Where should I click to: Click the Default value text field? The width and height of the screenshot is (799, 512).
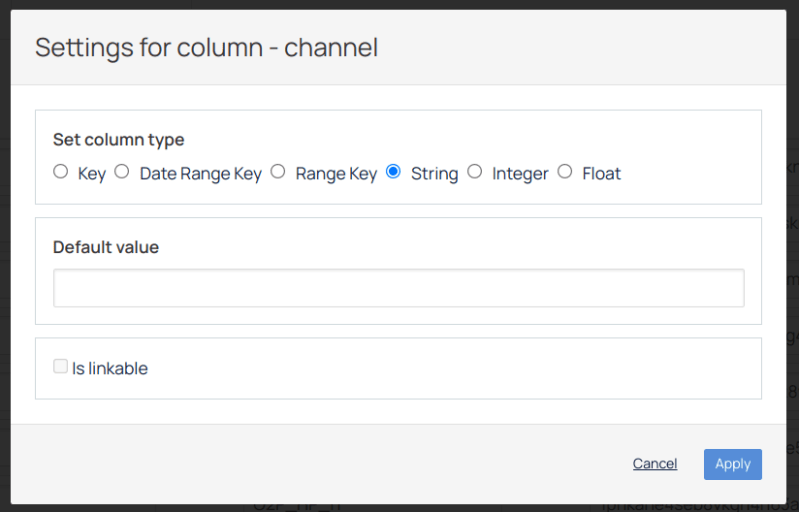point(398,288)
